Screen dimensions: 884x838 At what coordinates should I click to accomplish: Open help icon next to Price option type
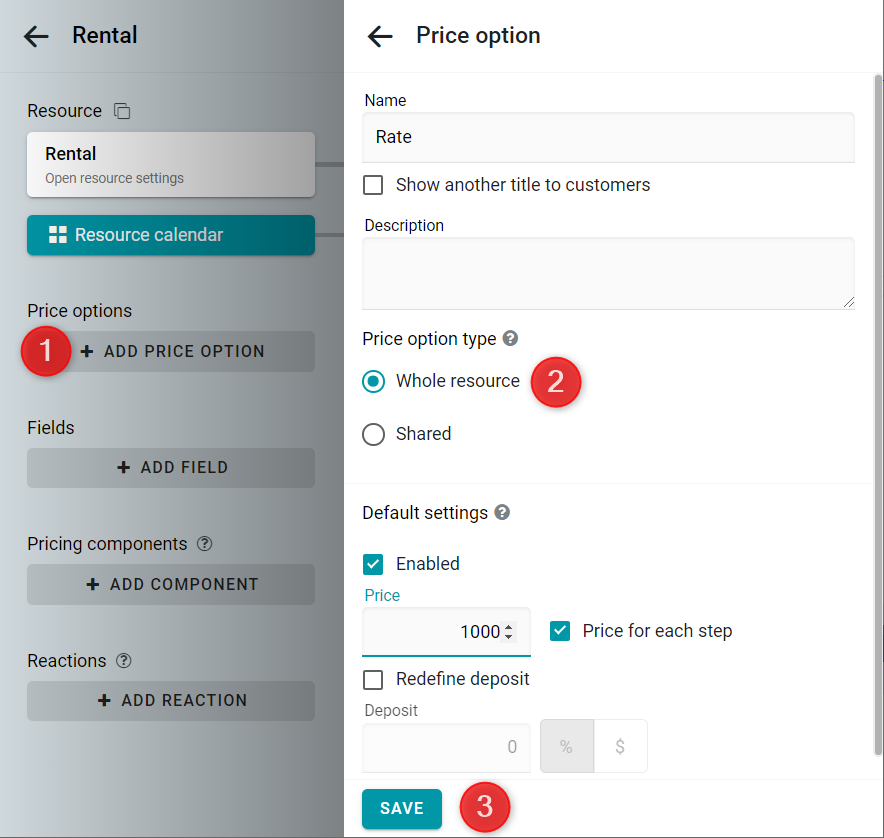510,338
